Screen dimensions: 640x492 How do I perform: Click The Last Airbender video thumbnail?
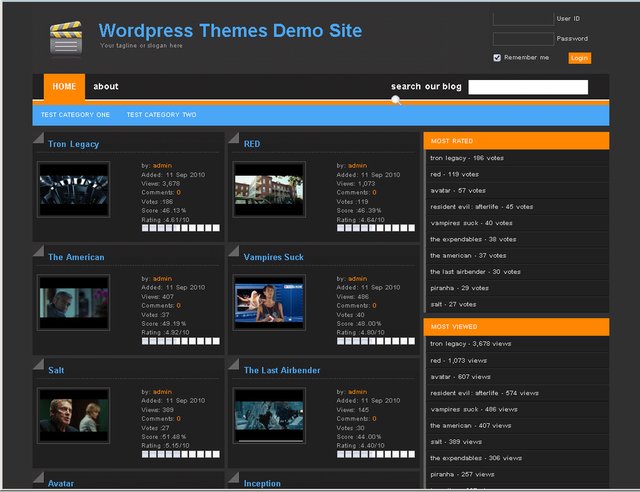tap(269, 415)
